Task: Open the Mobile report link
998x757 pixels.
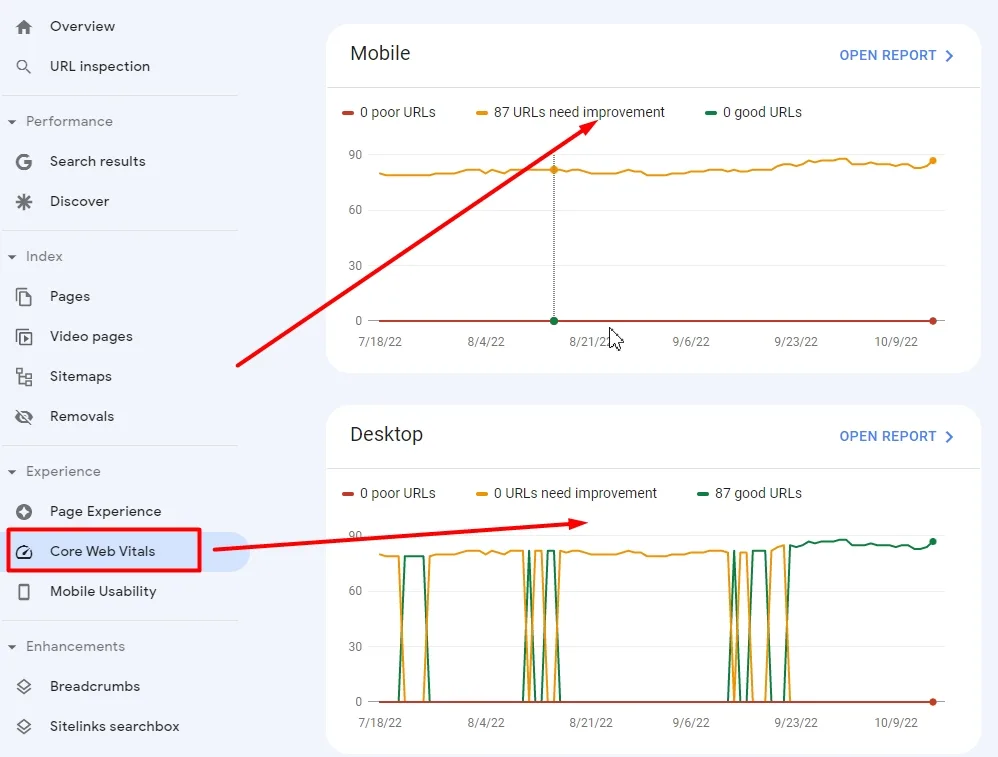Action: [x=896, y=56]
